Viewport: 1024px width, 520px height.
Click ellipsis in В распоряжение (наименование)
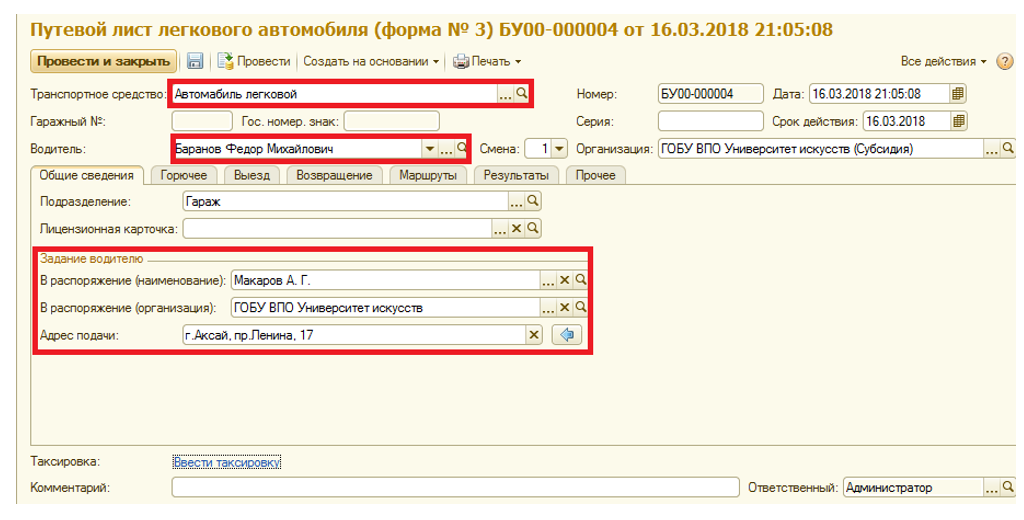[548, 281]
